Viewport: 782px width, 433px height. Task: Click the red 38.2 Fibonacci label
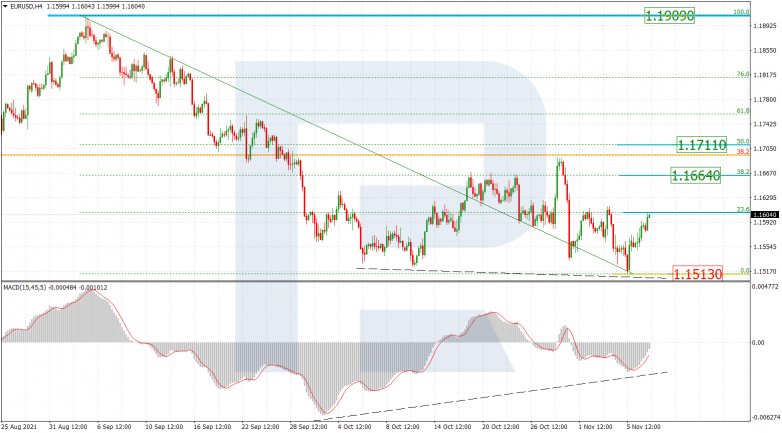pyautogui.click(x=743, y=152)
